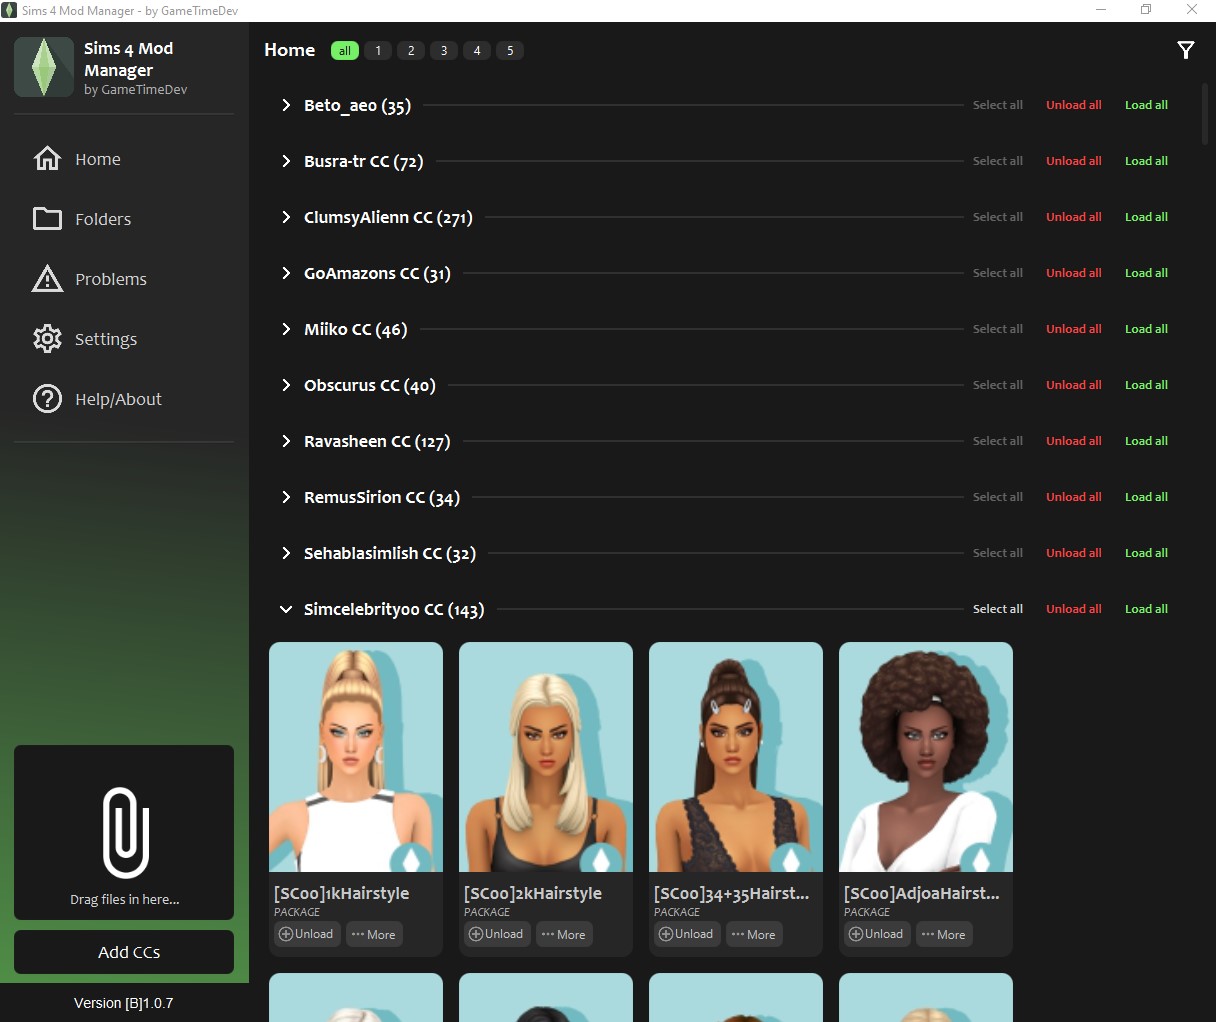Open the [SCoo]2kHairstyle blonde hair thumbnail
The image size is (1216, 1022).
coord(546,757)
